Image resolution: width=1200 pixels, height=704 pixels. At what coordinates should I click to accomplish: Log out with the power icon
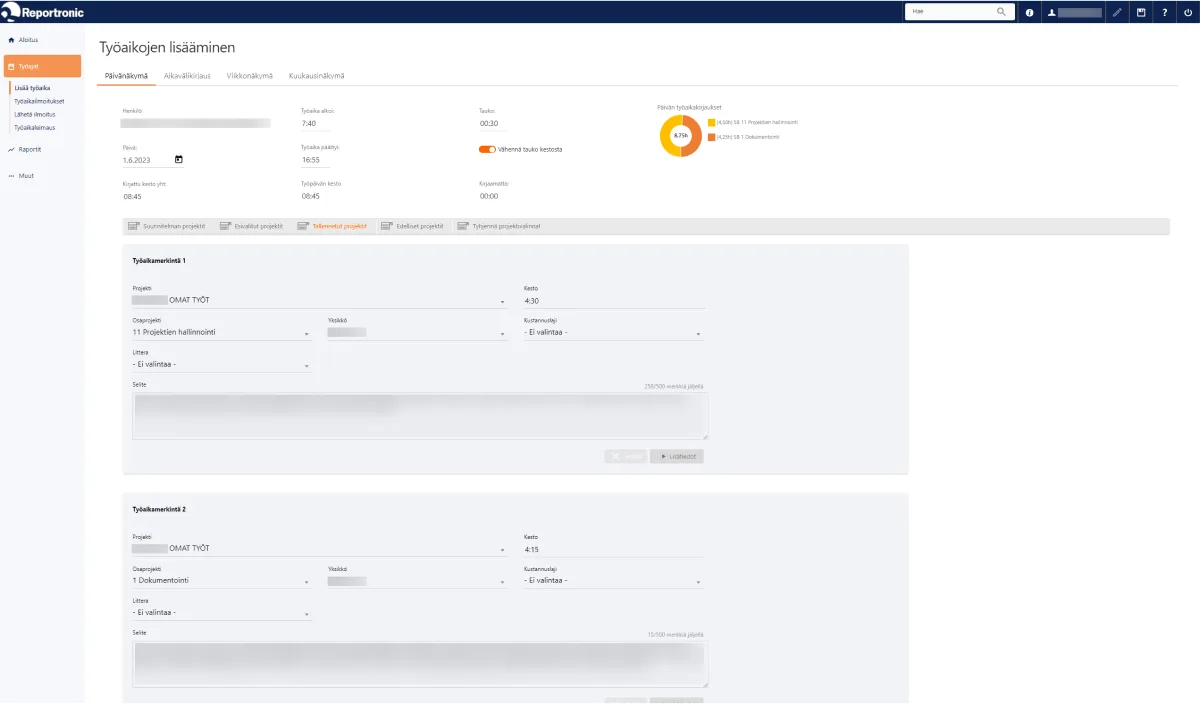coord(1187,12)
